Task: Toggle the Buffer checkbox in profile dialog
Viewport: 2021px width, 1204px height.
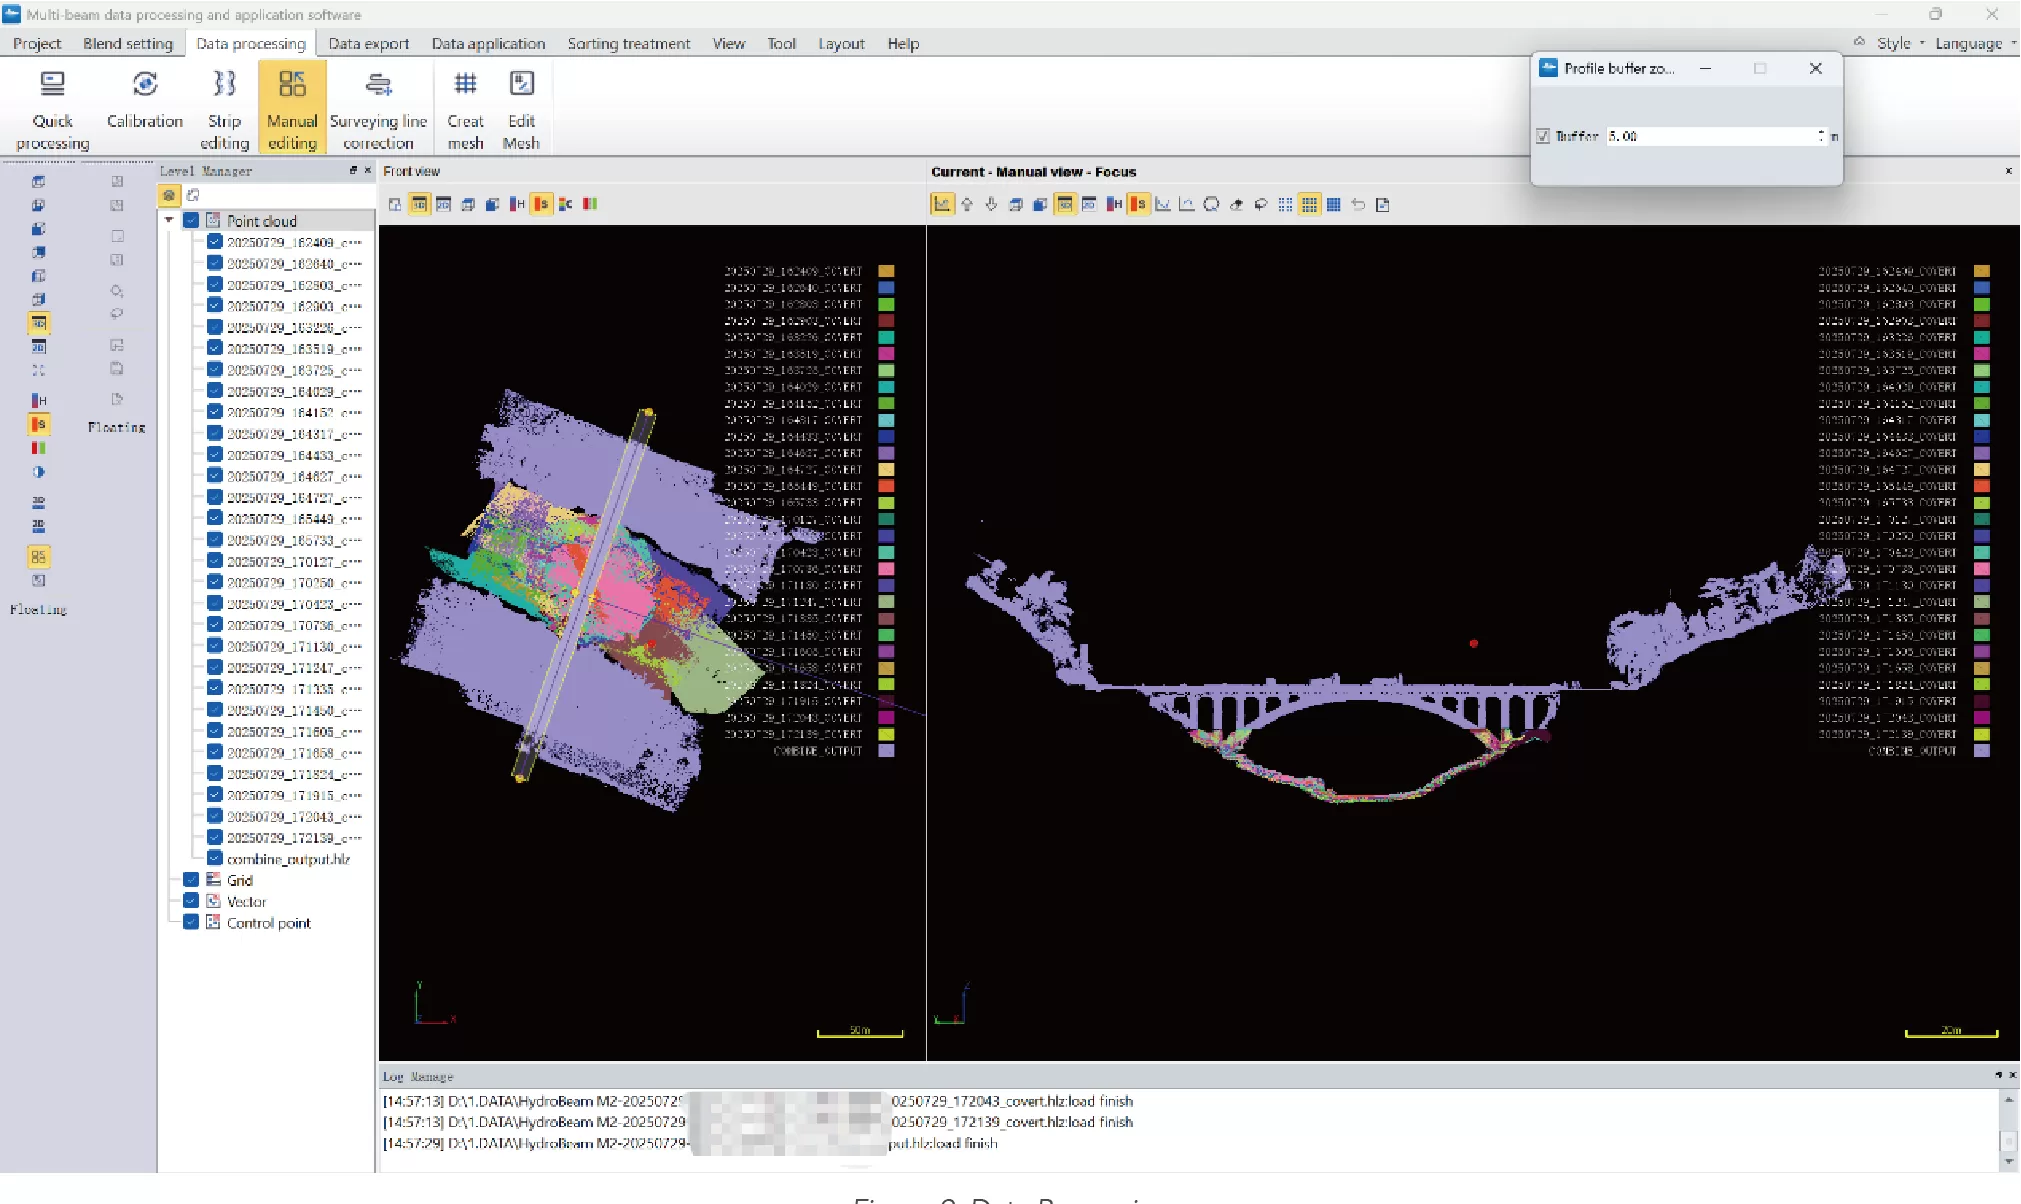Action: pos(1543,136)
